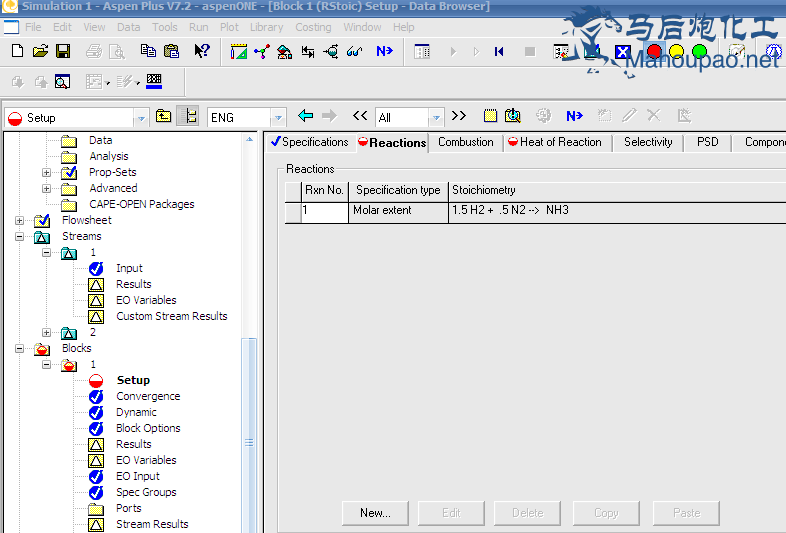The height and width of the screenshot is (533, 786).
Task: Click the Paste button below reactions
Action: tap(686, 513)
